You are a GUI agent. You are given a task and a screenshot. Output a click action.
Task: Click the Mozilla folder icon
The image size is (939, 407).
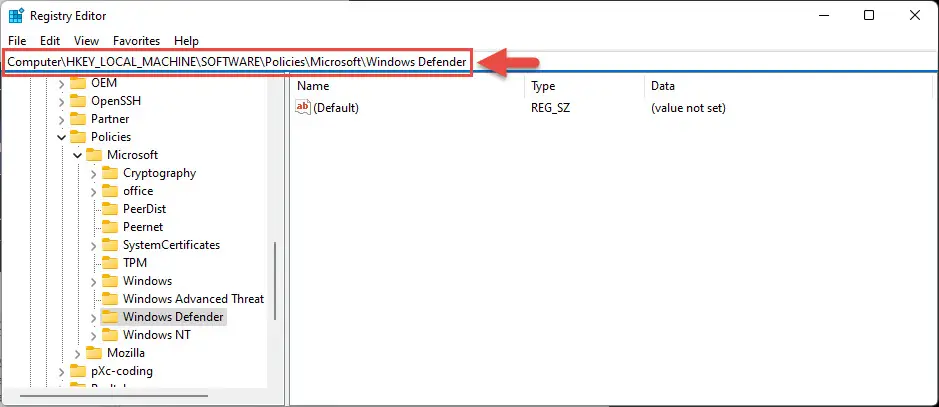[94, 352]
